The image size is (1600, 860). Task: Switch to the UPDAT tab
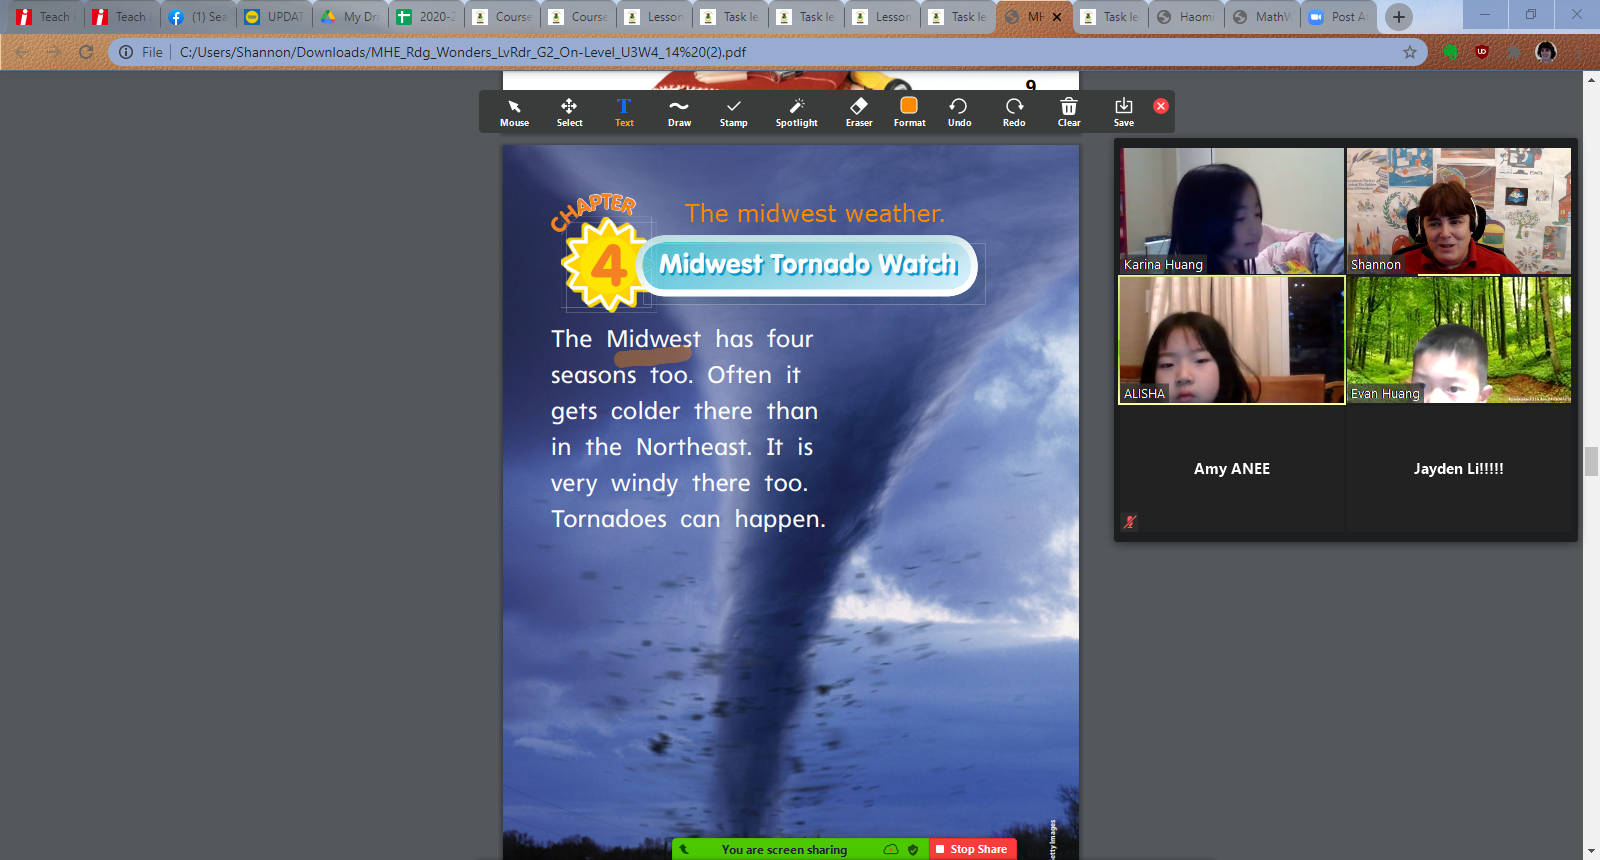pyautogui.click(x=274, y=17)
